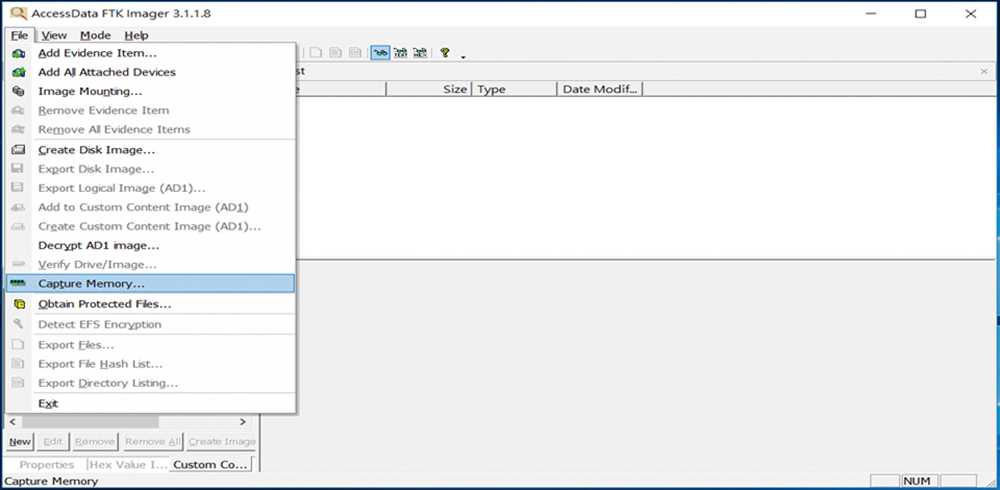Click the Detect EFS Encryption key icon
Screen dimensions: 1000x490
click(x=18, y=324)
